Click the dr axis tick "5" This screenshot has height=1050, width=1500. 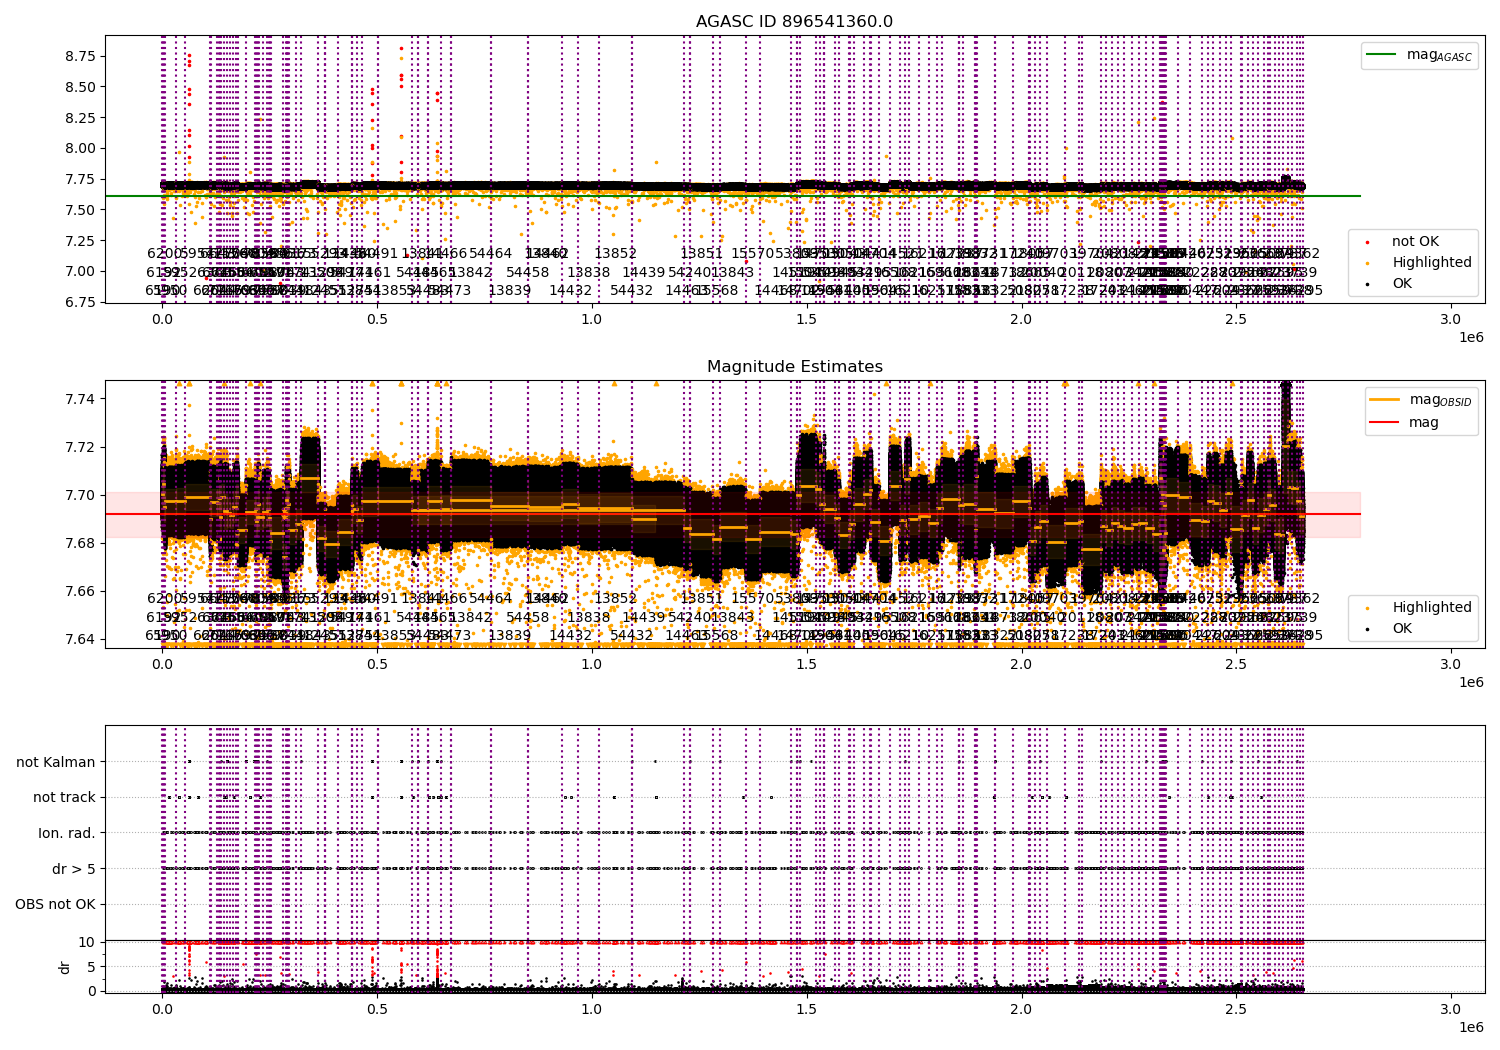pos(92,966)
